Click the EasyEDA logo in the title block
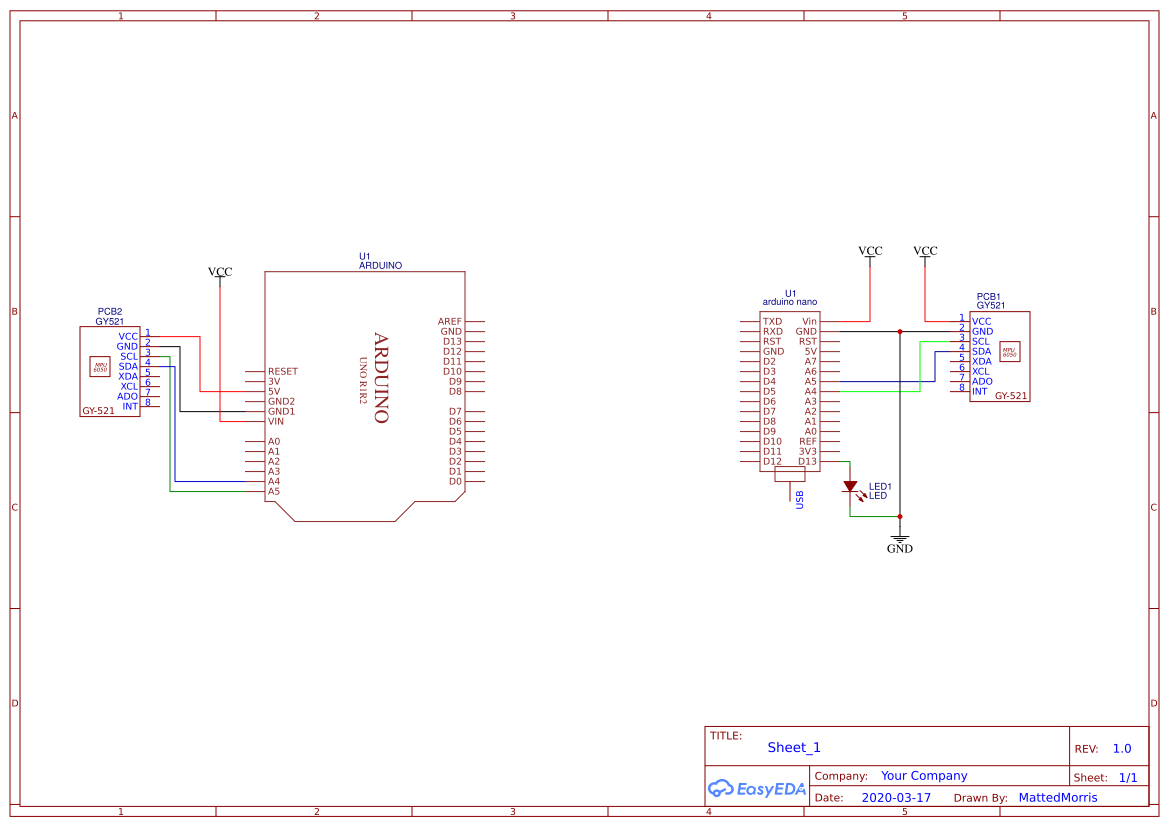The height and width of the screenshot is (827, 1169). click(757, 788)
